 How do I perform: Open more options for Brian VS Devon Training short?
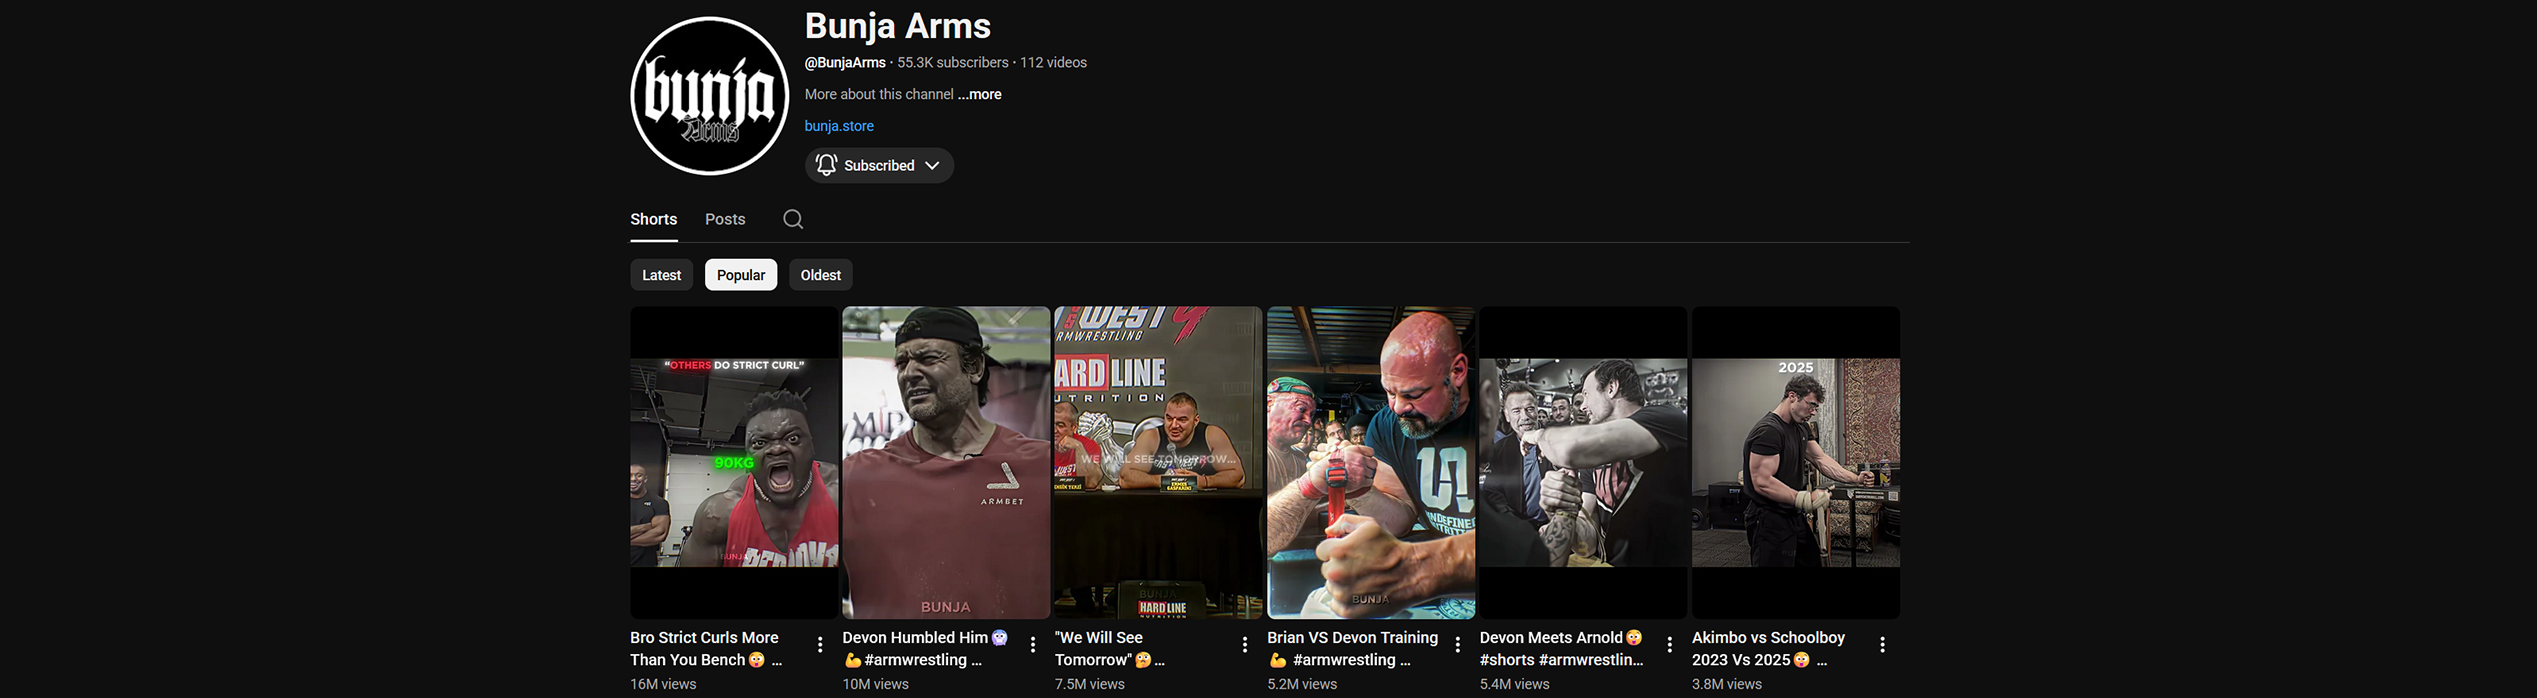point(1457,645)
